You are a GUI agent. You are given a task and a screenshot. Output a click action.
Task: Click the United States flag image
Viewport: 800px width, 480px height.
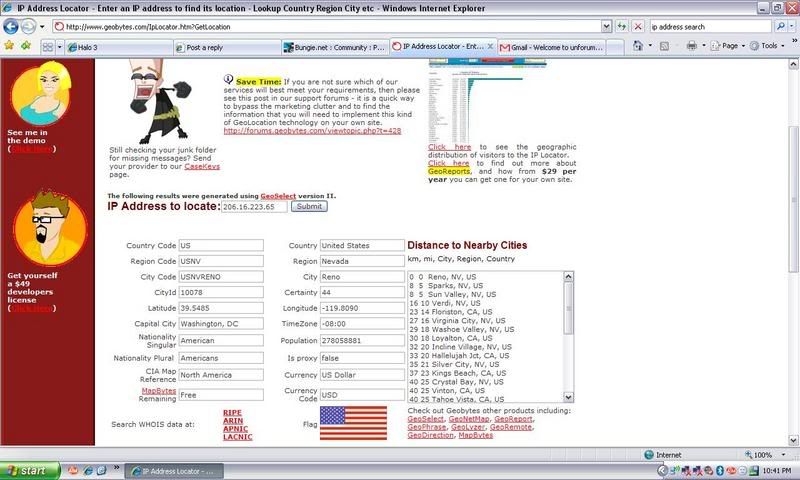pos(353,423)
